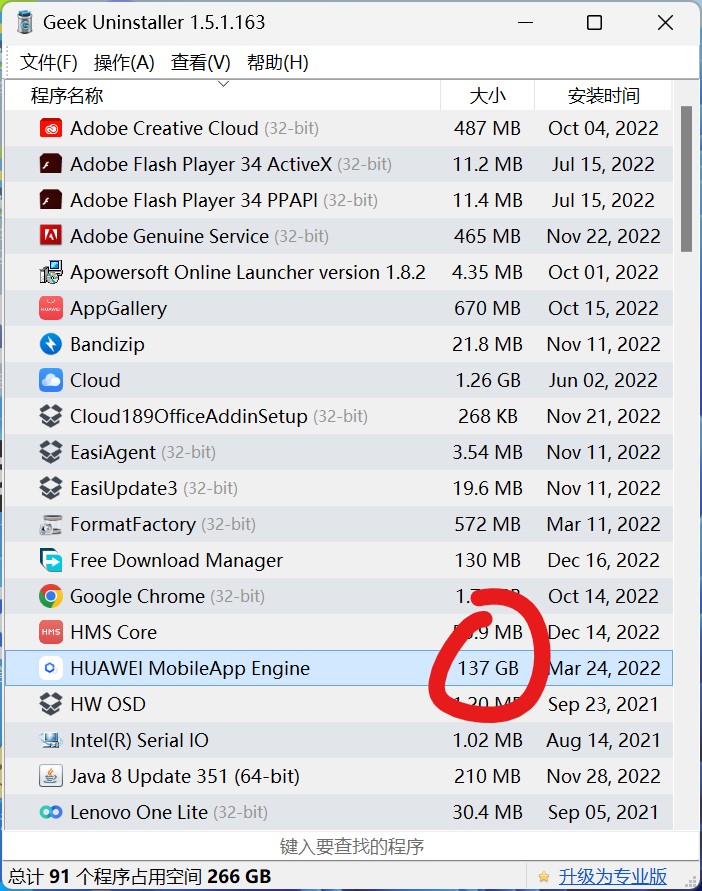Click the Sep 05, 2021 install date

pyautogui.click(x=604, y=812)
